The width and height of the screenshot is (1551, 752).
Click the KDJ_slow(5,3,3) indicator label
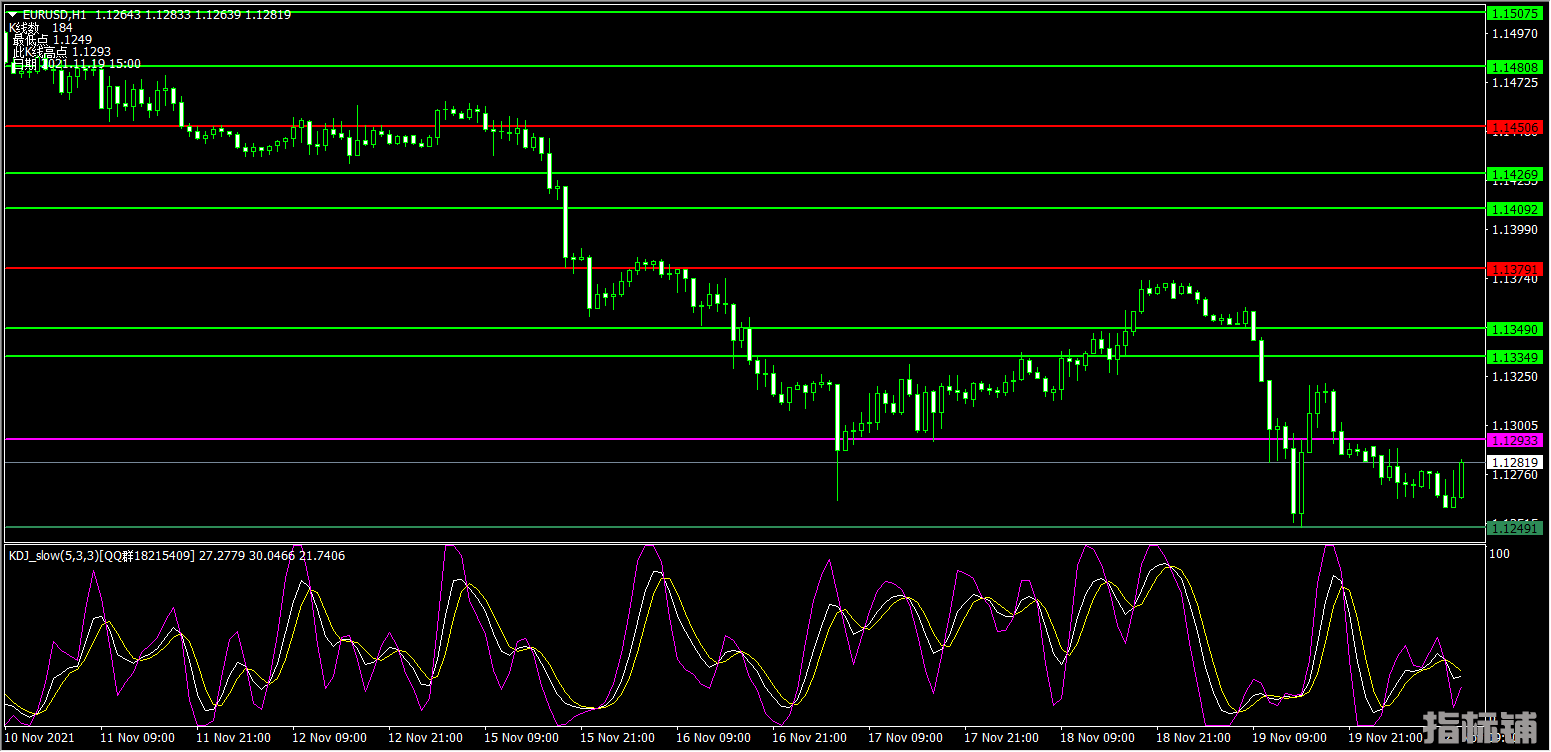click(x=52, y=555)
